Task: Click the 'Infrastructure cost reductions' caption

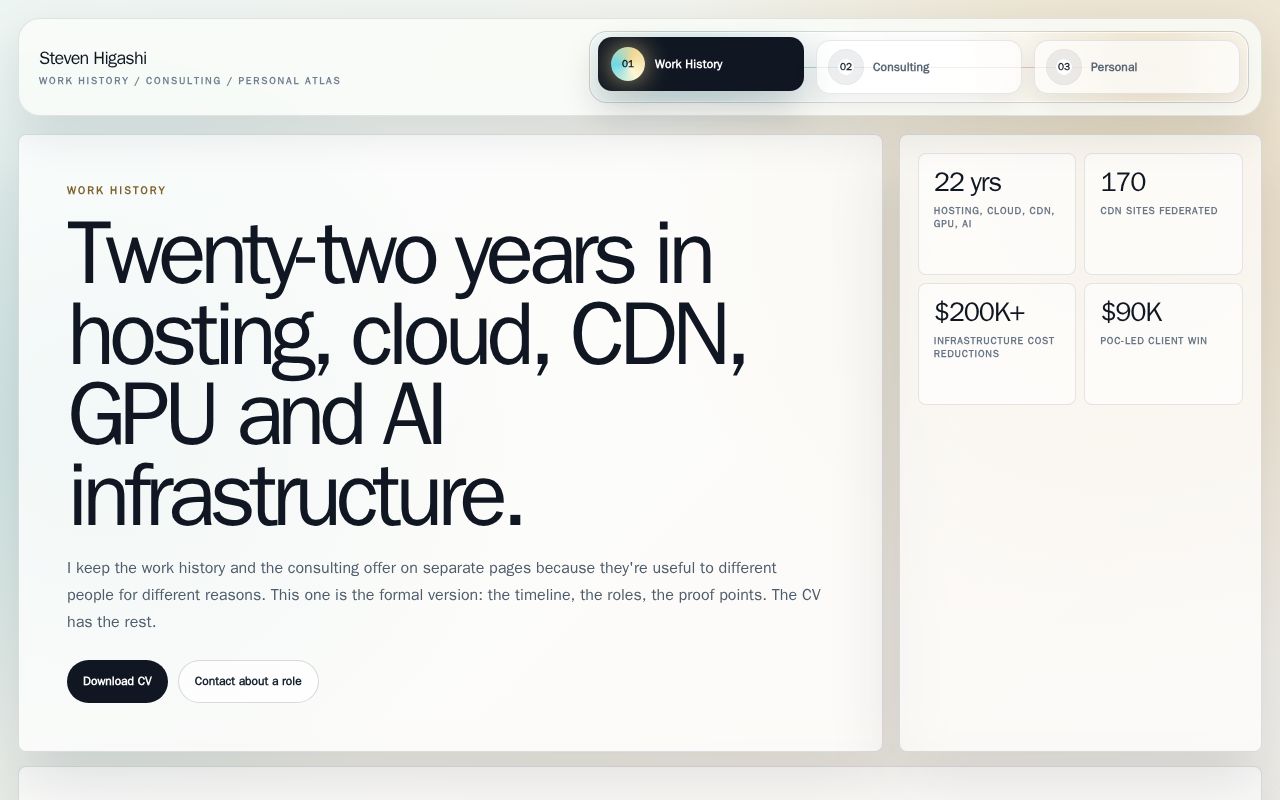Action: (x=994, y=347)
